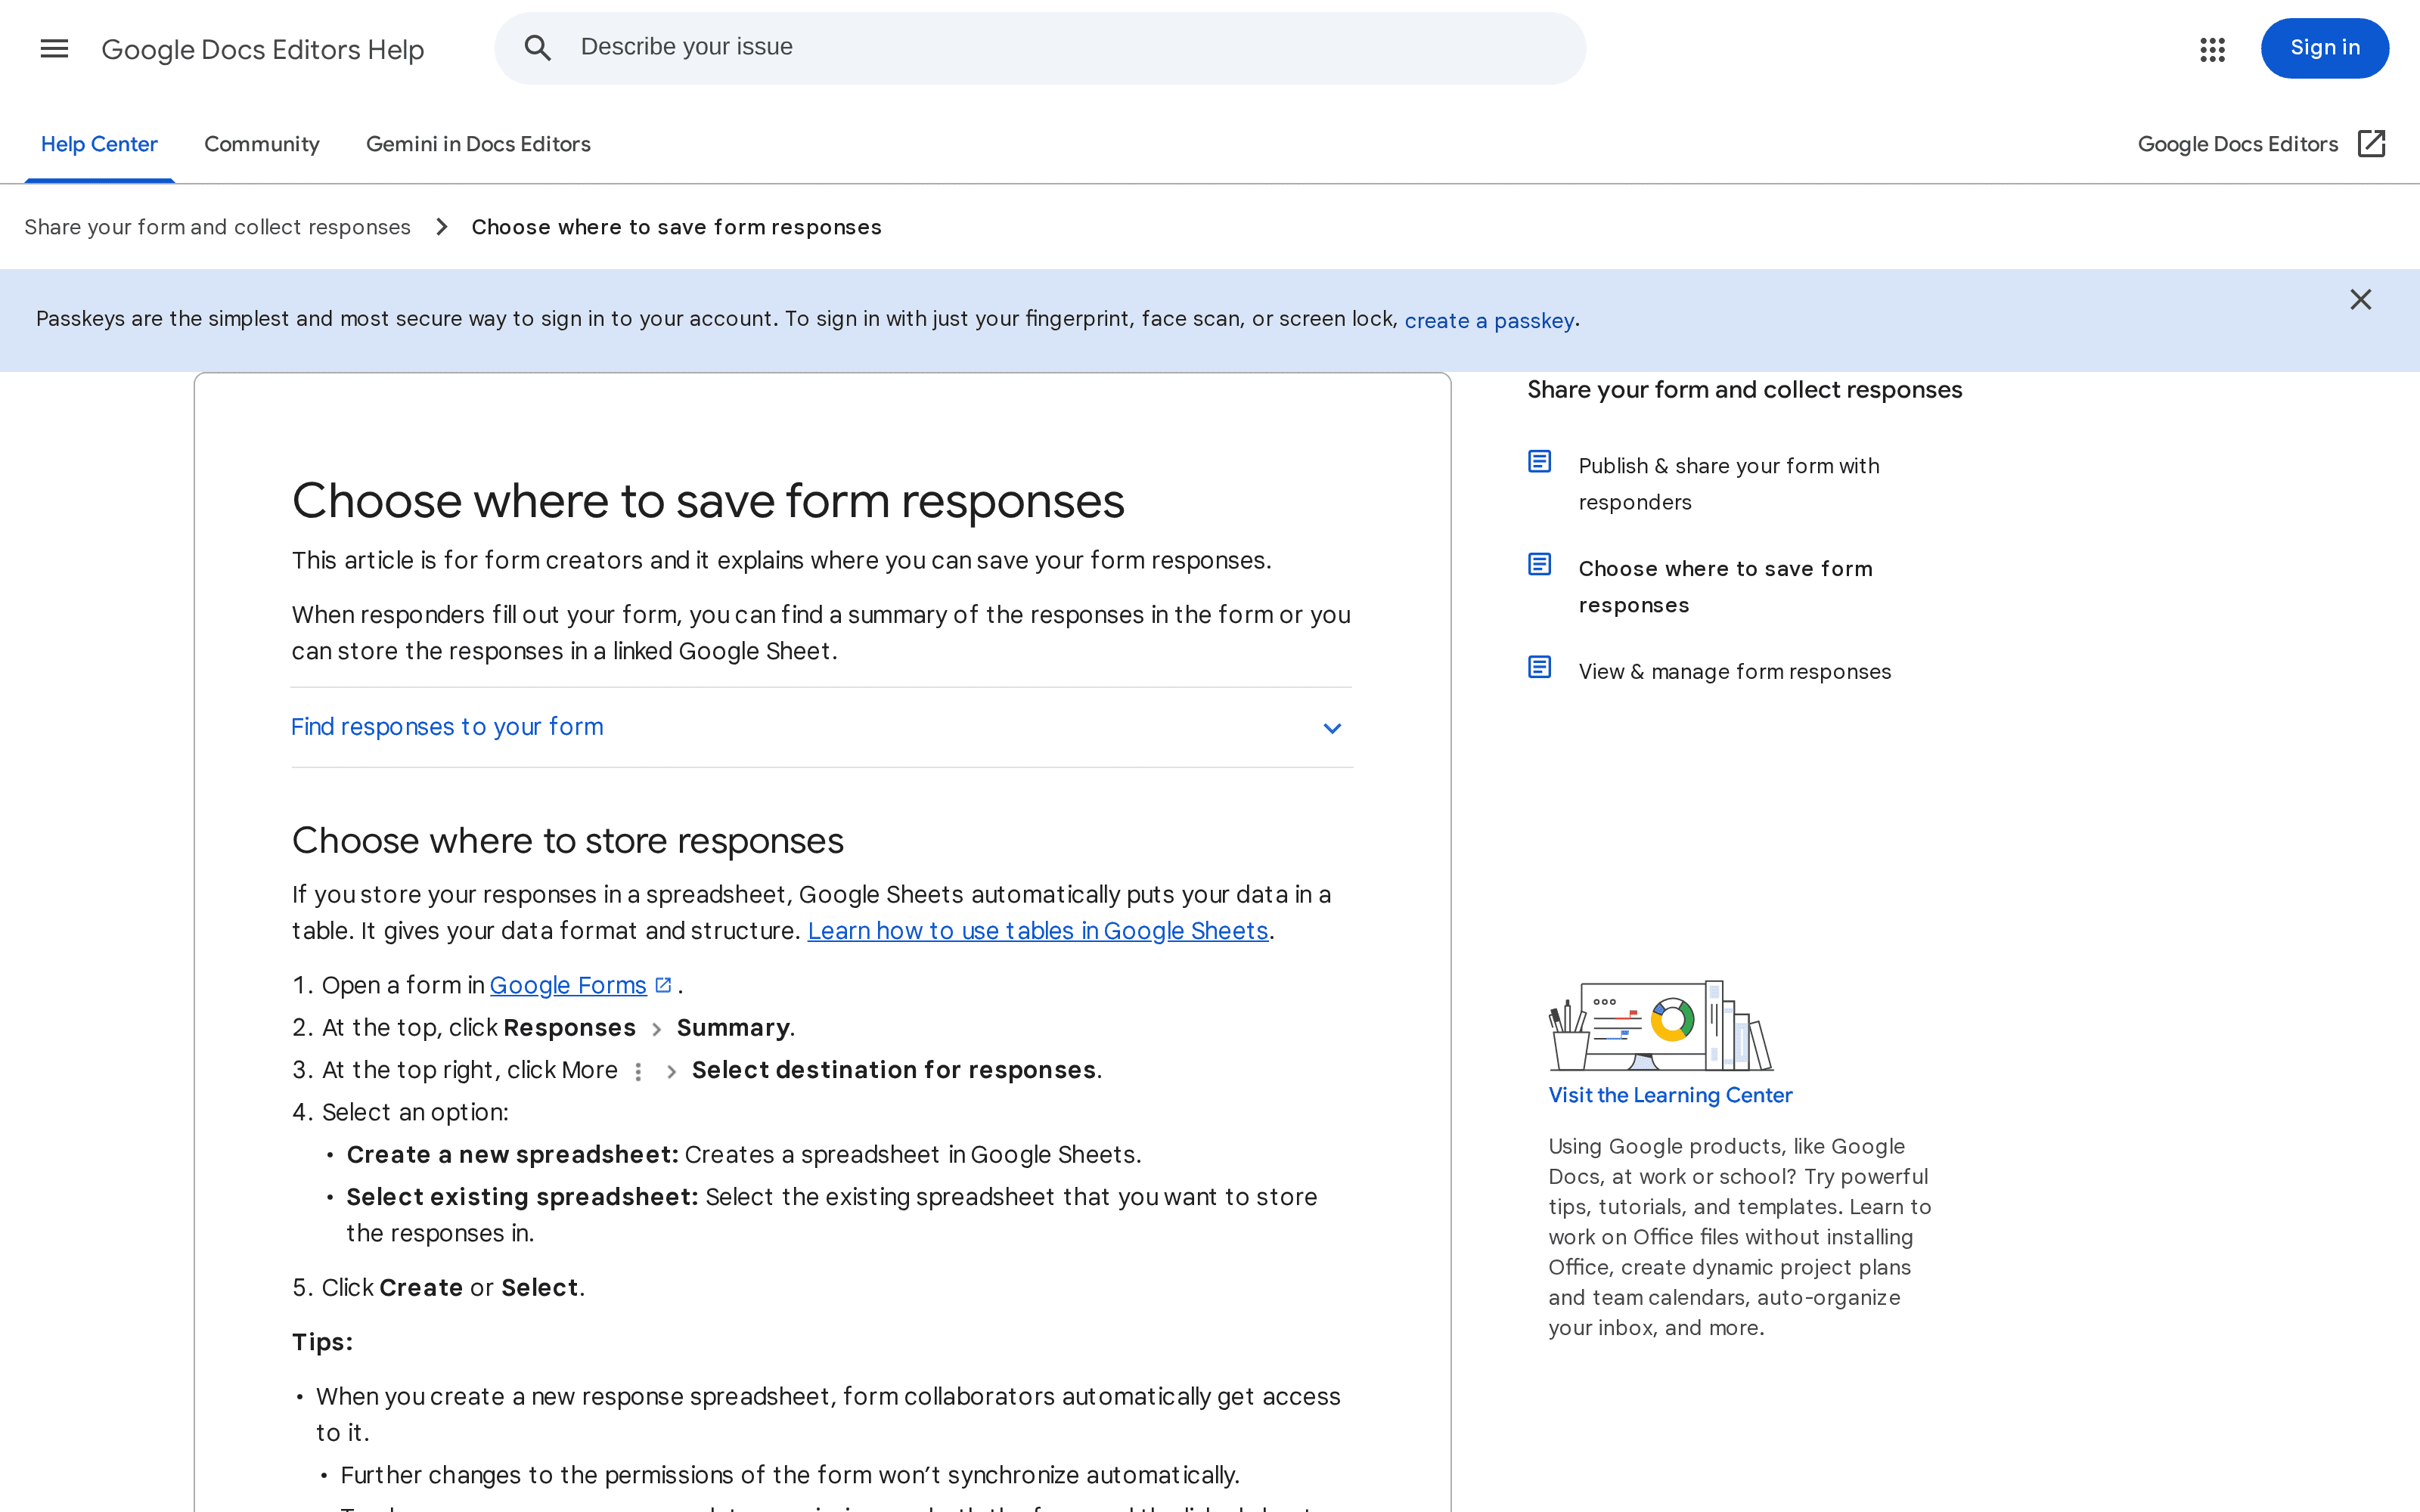Viewport: 2420px width, 1512px height.
Task: Click the Sign in button
Action: coord(2324,48)
